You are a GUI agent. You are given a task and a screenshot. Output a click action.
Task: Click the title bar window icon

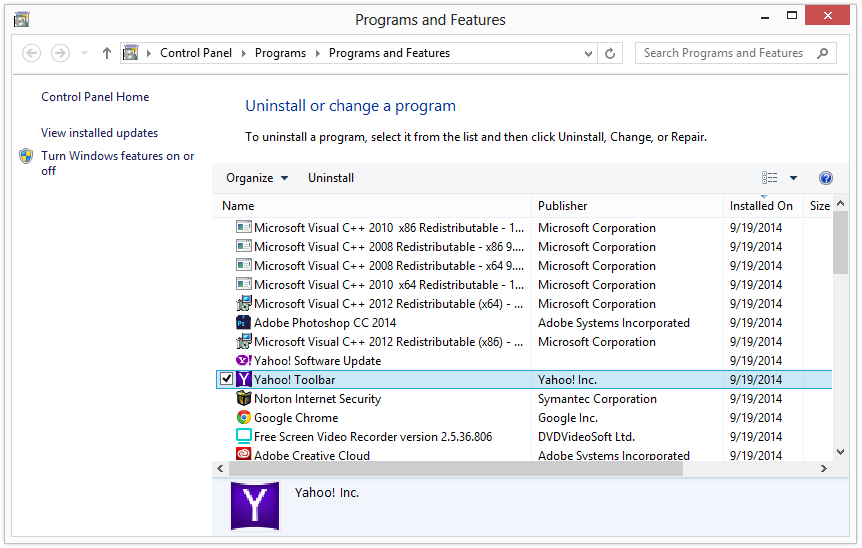click(x=21, y=20)
